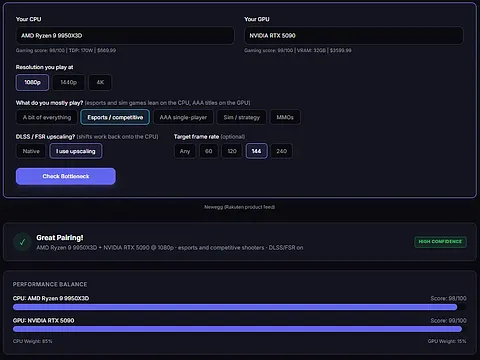
Task: Click the PERFORMANCE BALANCE heading
Action: 50,284
